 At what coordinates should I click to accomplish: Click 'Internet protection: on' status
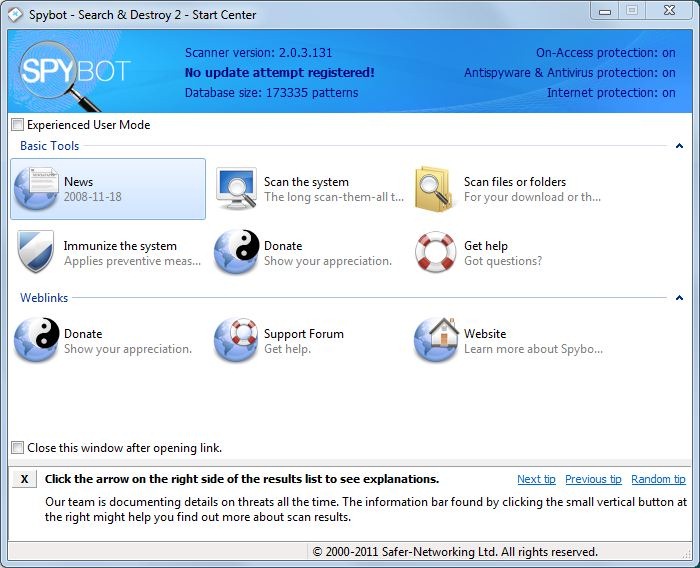(611, 92)
